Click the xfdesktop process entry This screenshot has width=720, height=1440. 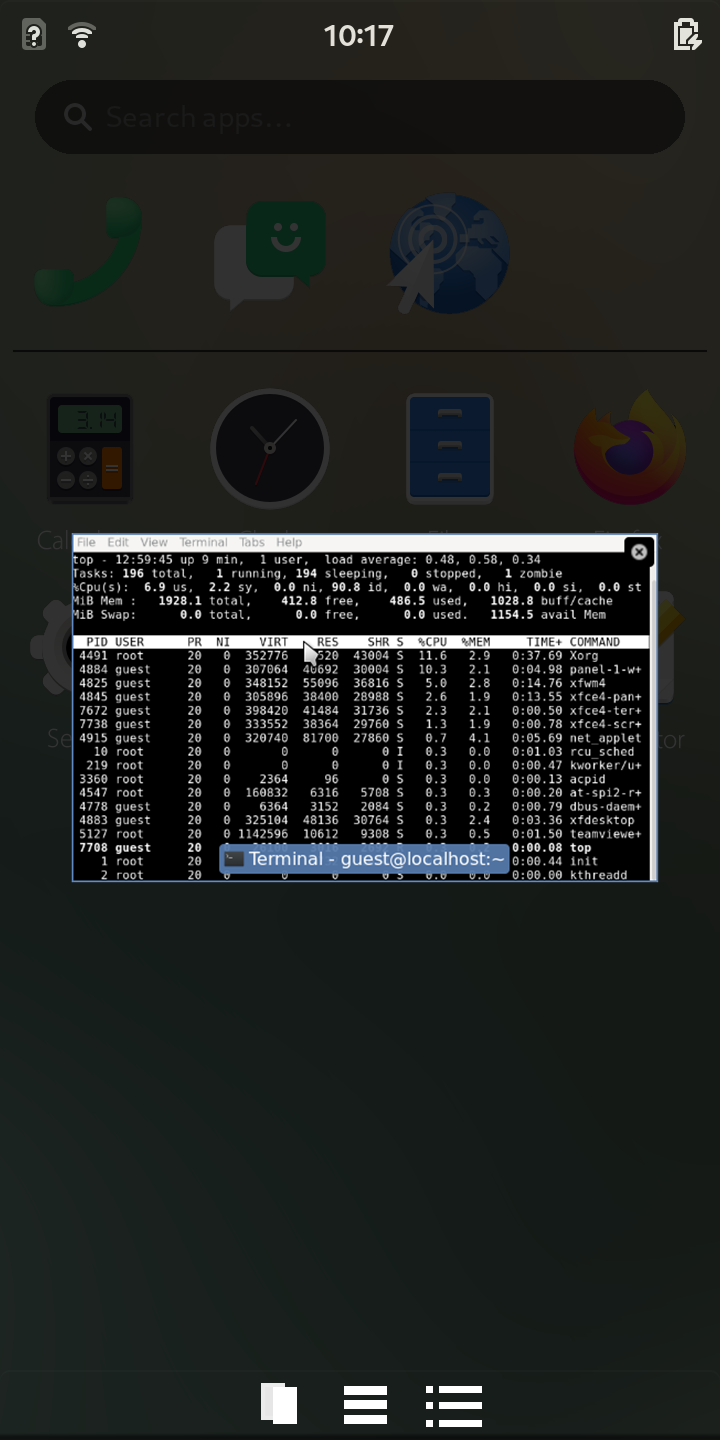coord(362,820)
